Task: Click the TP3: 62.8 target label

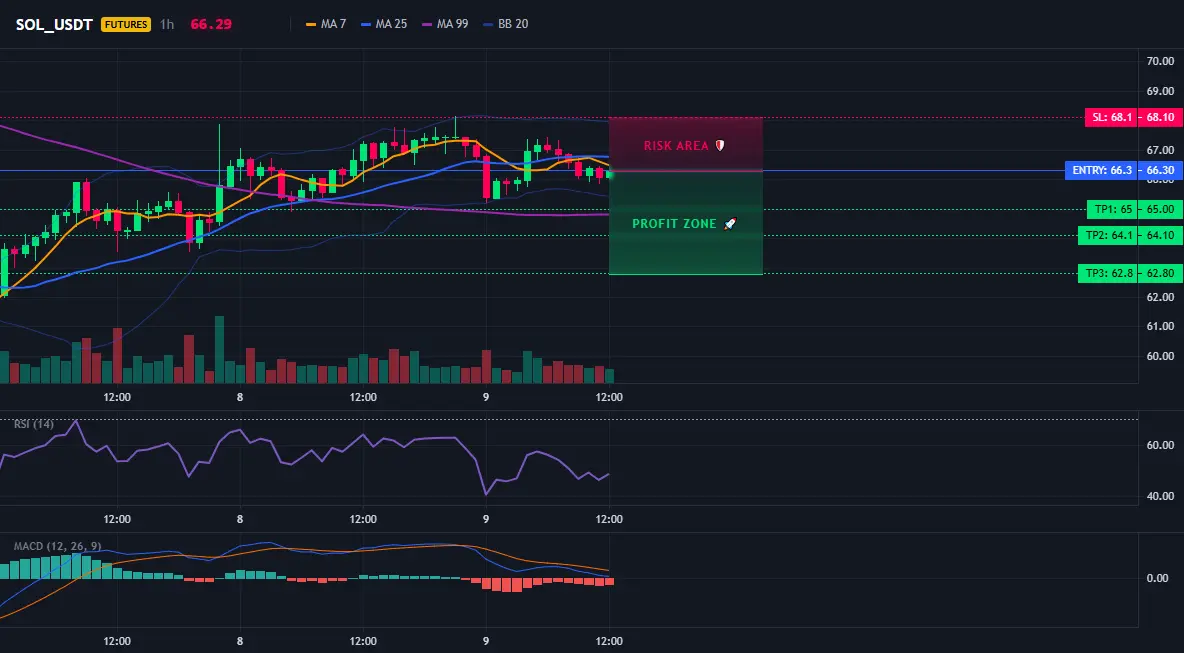Action: click(x=1108, y=273)
